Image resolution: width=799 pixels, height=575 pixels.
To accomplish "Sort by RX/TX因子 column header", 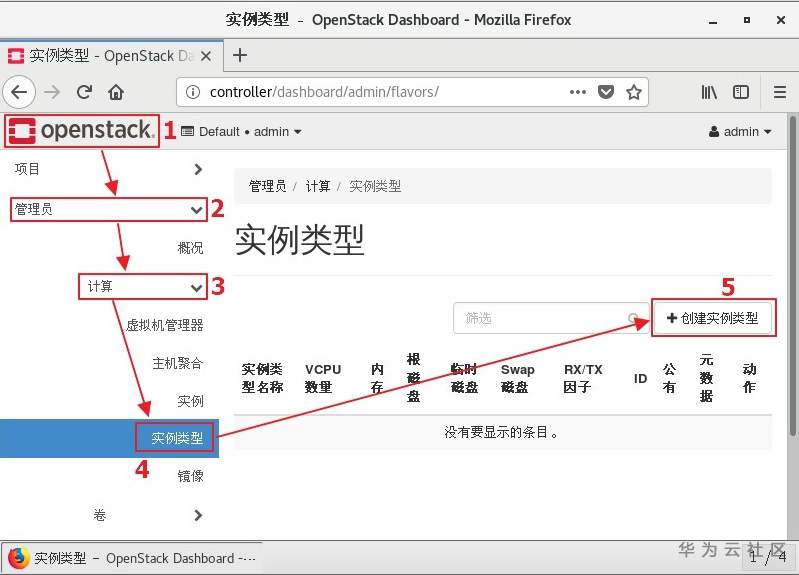I will [583, 378].
